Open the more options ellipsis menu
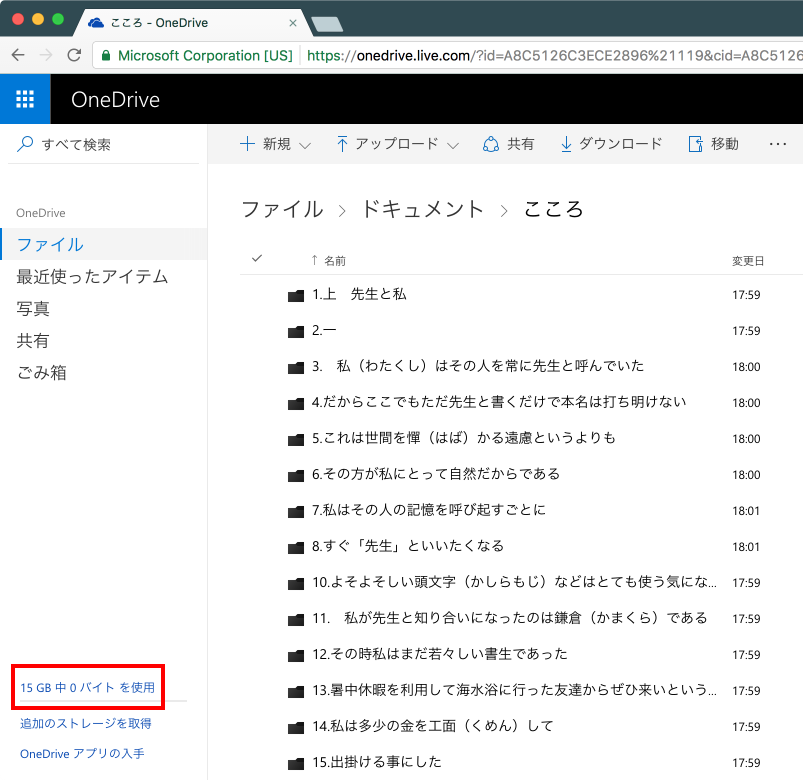The image size is (803, 780). point(778,144)
